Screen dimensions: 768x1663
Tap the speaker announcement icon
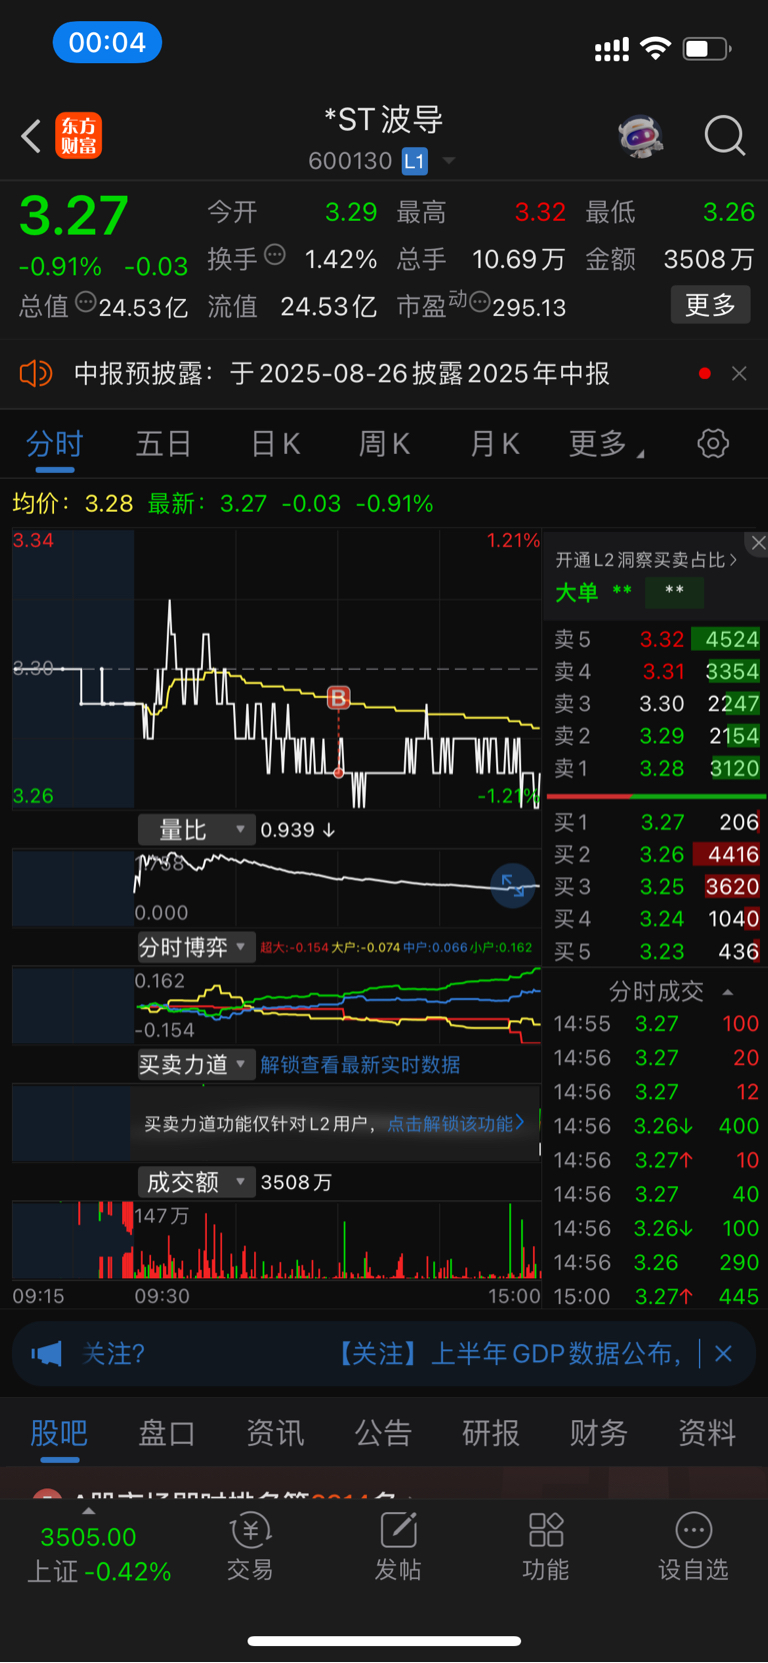(x=35, y=374)
